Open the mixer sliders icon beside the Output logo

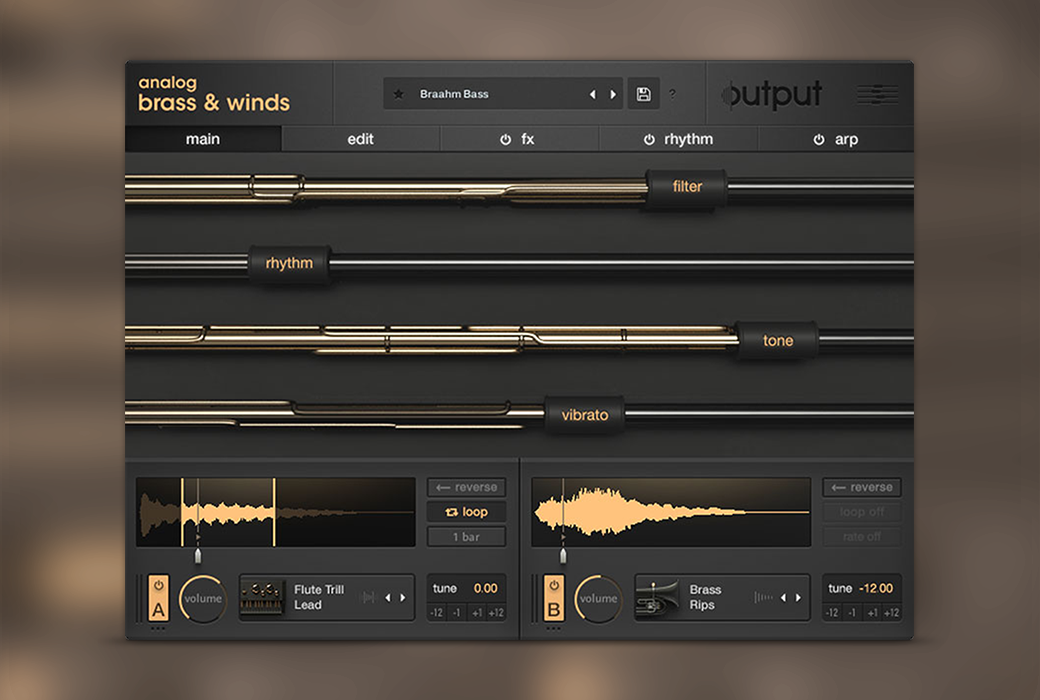877,95
